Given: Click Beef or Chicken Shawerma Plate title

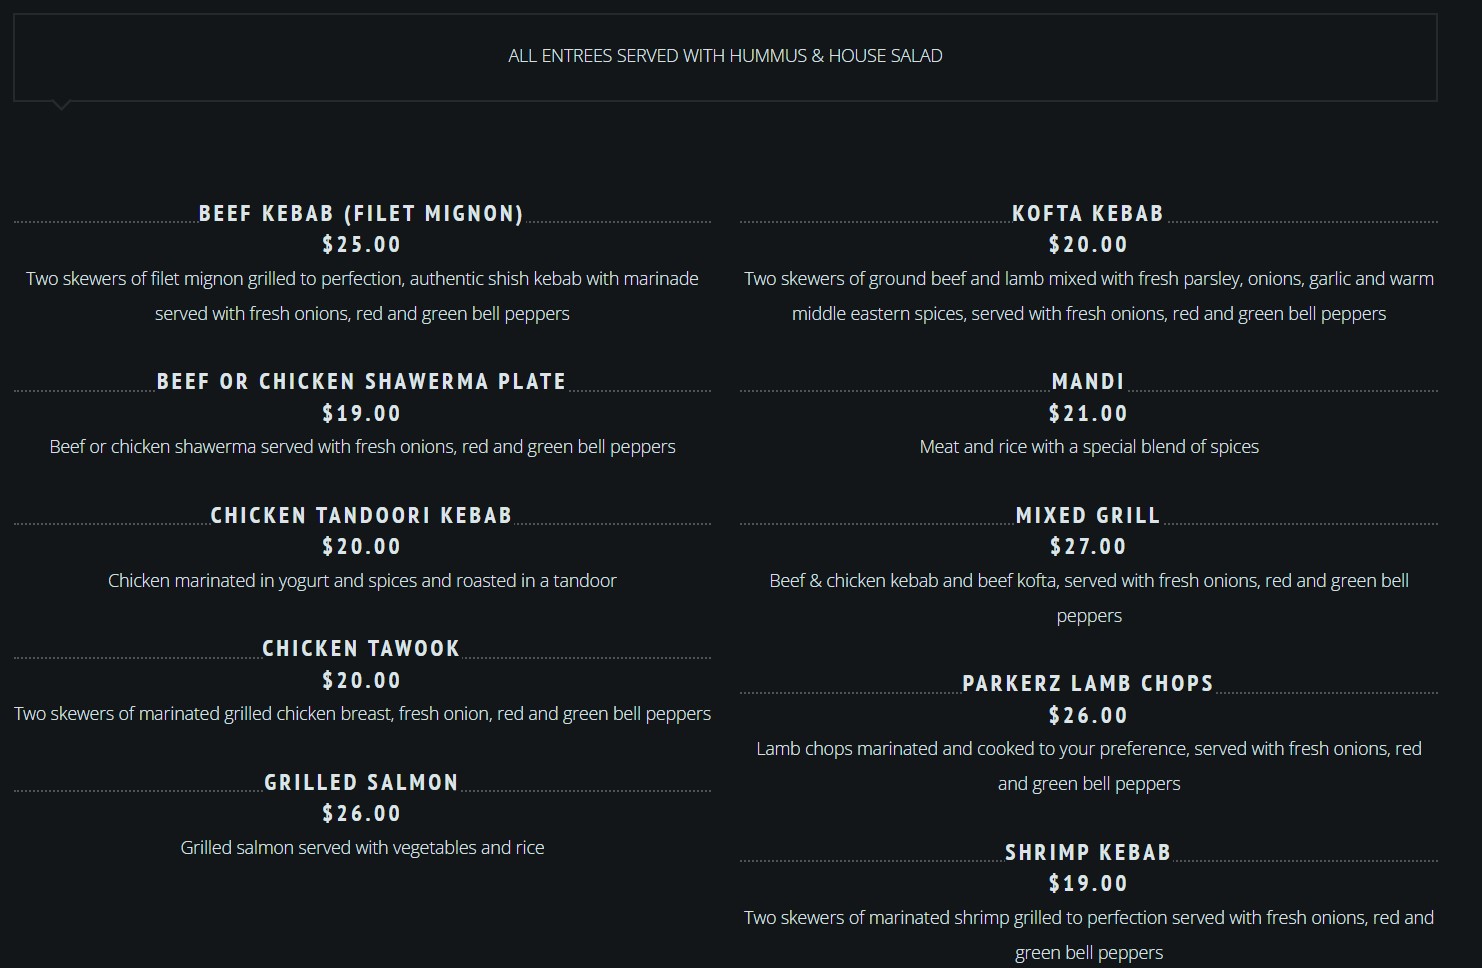Looking at the screenshot, I should click(x=361, y=382).
